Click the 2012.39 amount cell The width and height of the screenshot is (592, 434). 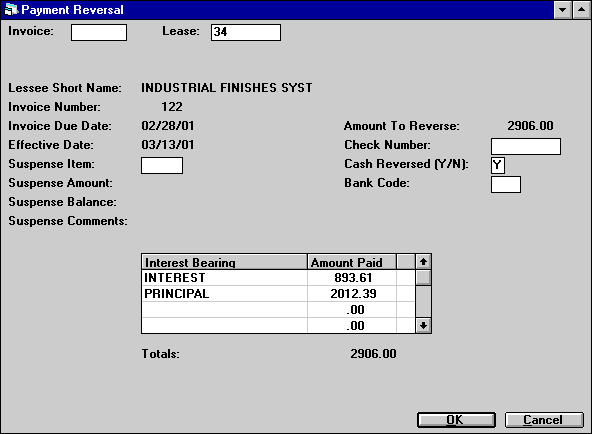coord(352,294)
